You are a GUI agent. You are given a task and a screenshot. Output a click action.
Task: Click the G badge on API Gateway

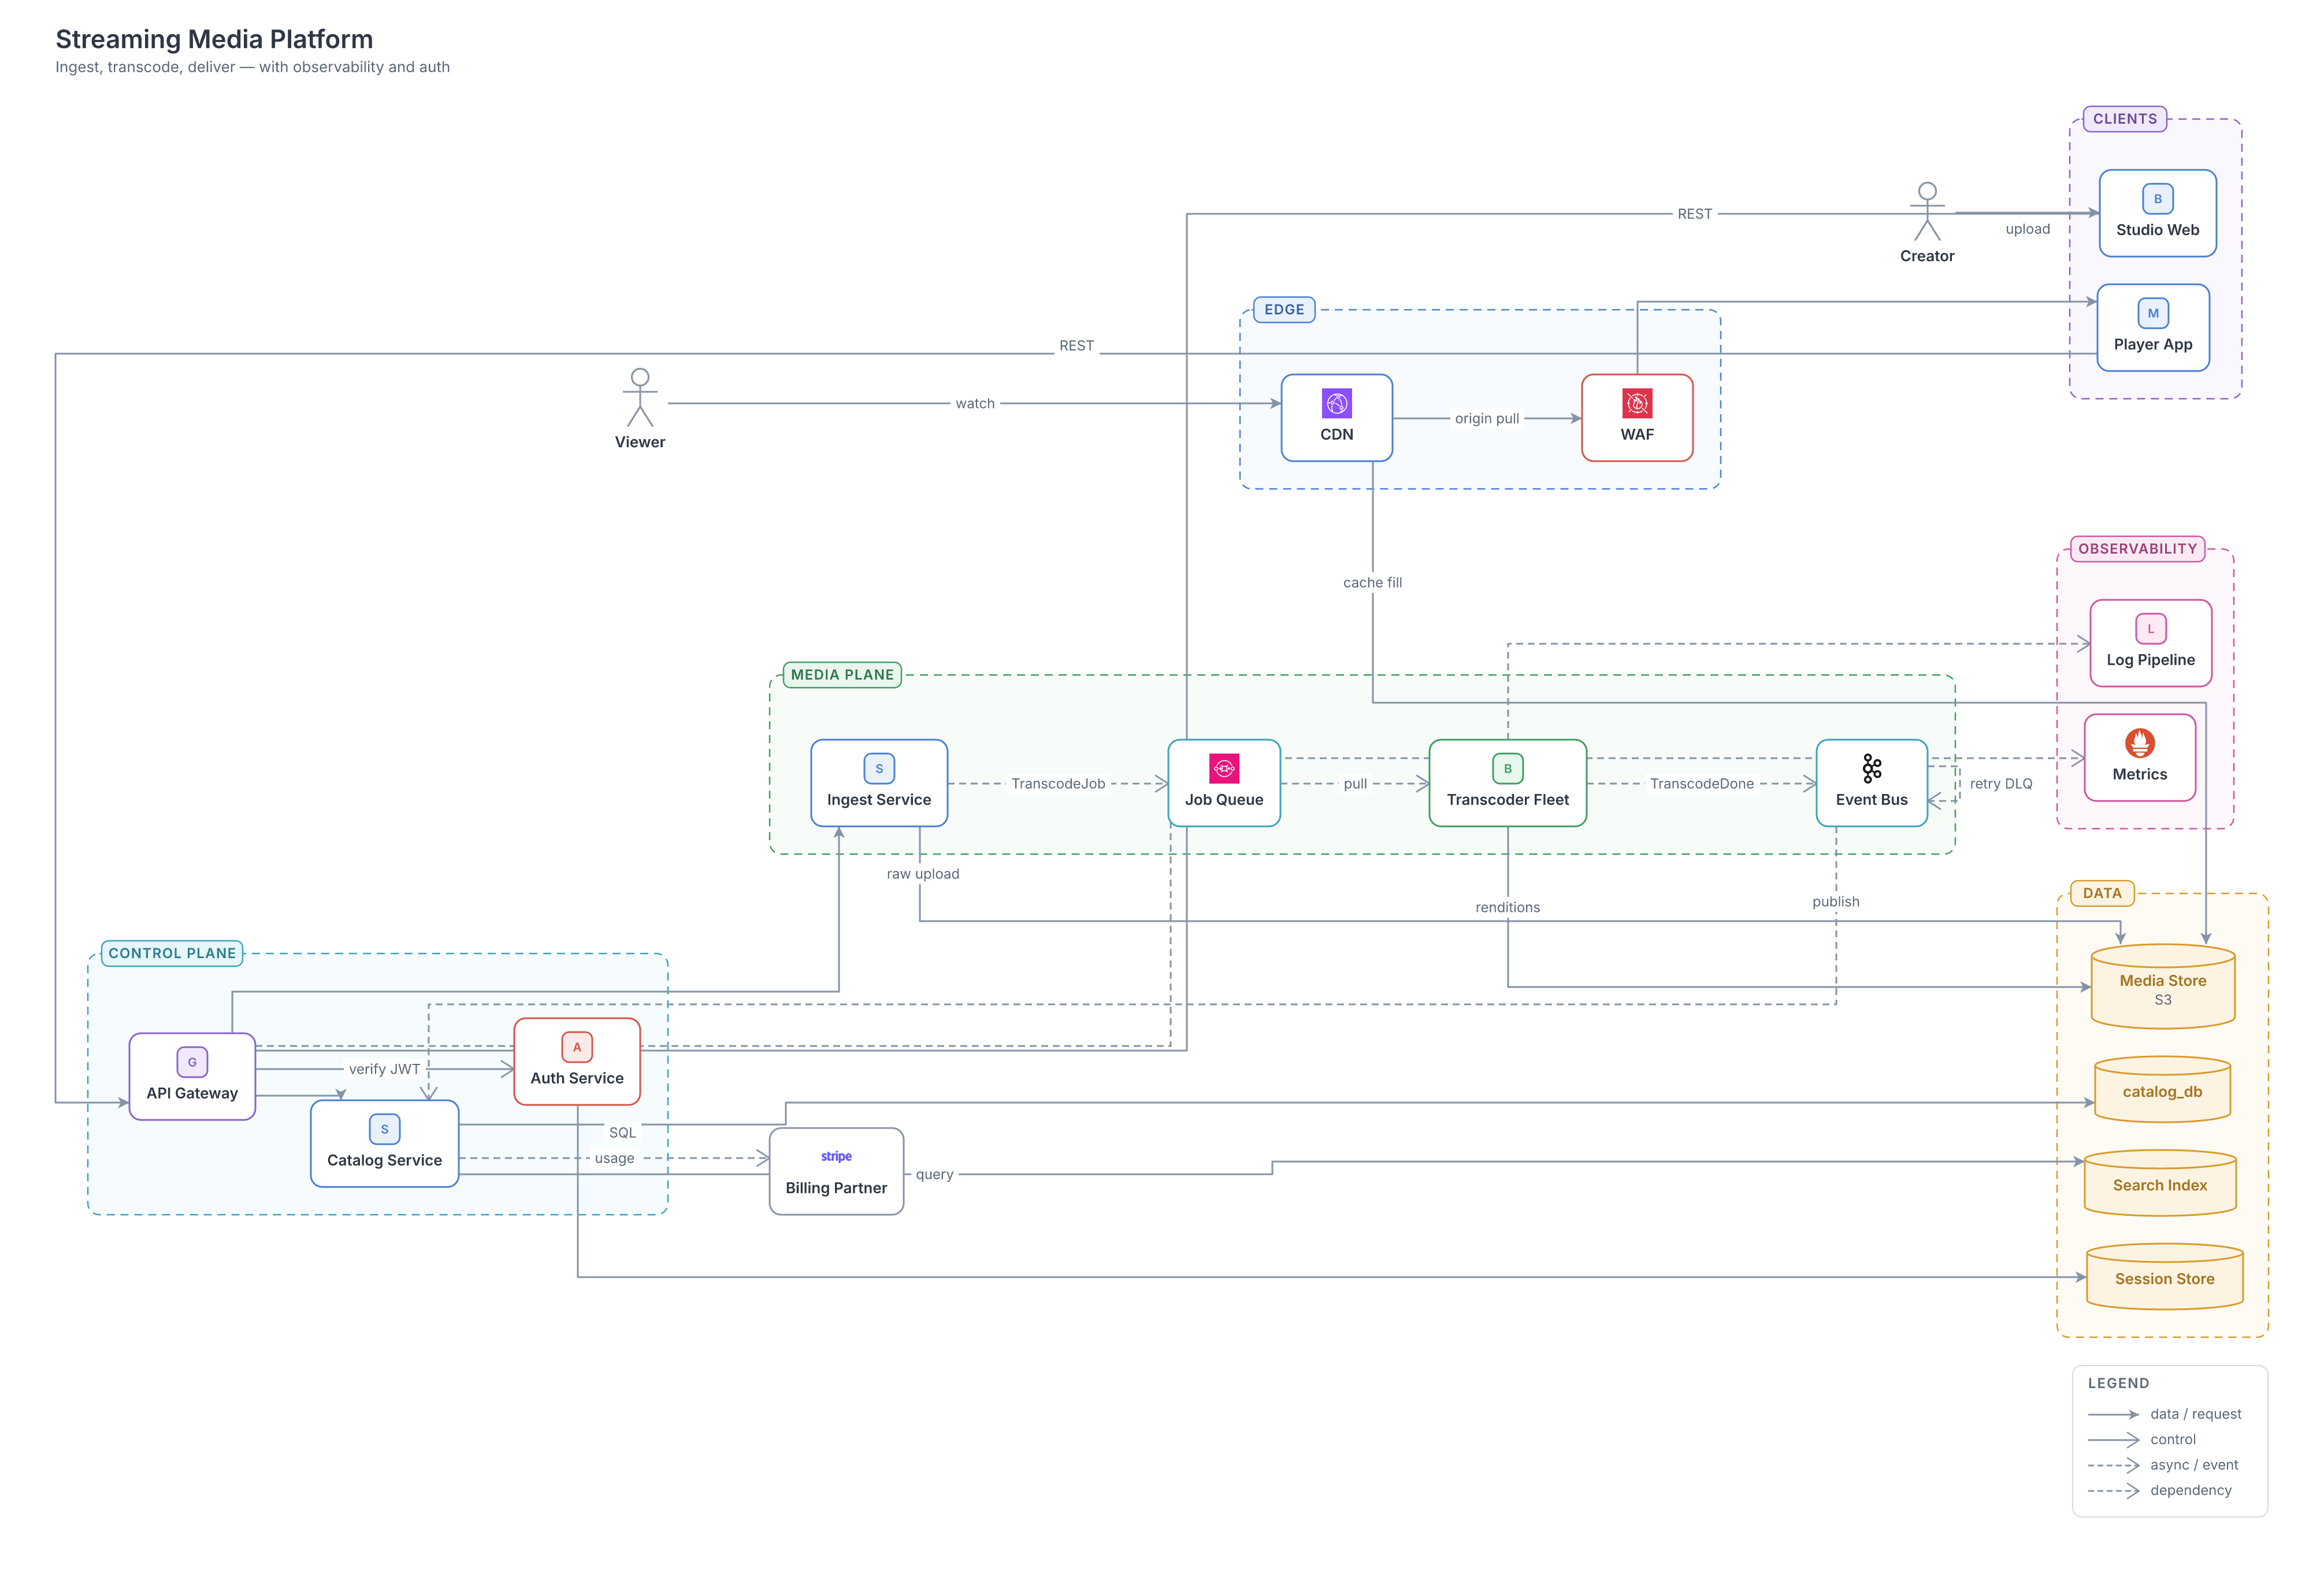[192, 1062]
